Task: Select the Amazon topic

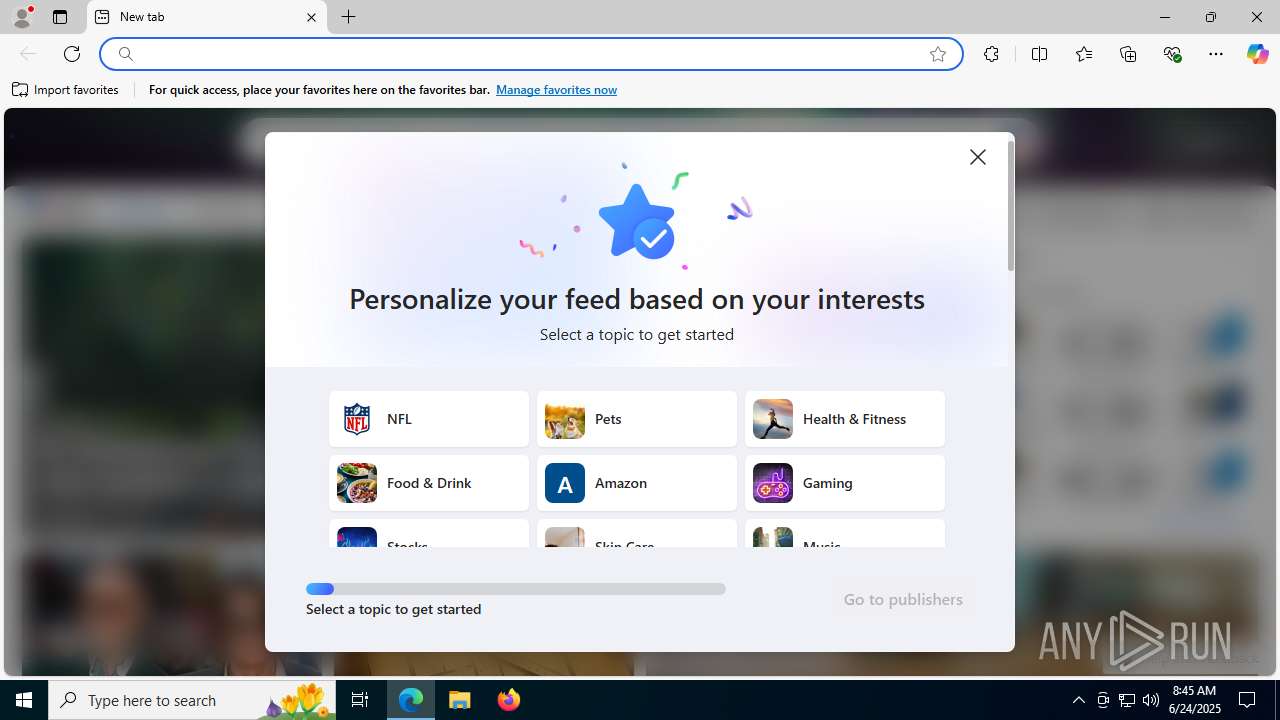Action: [x=637, y=483]
